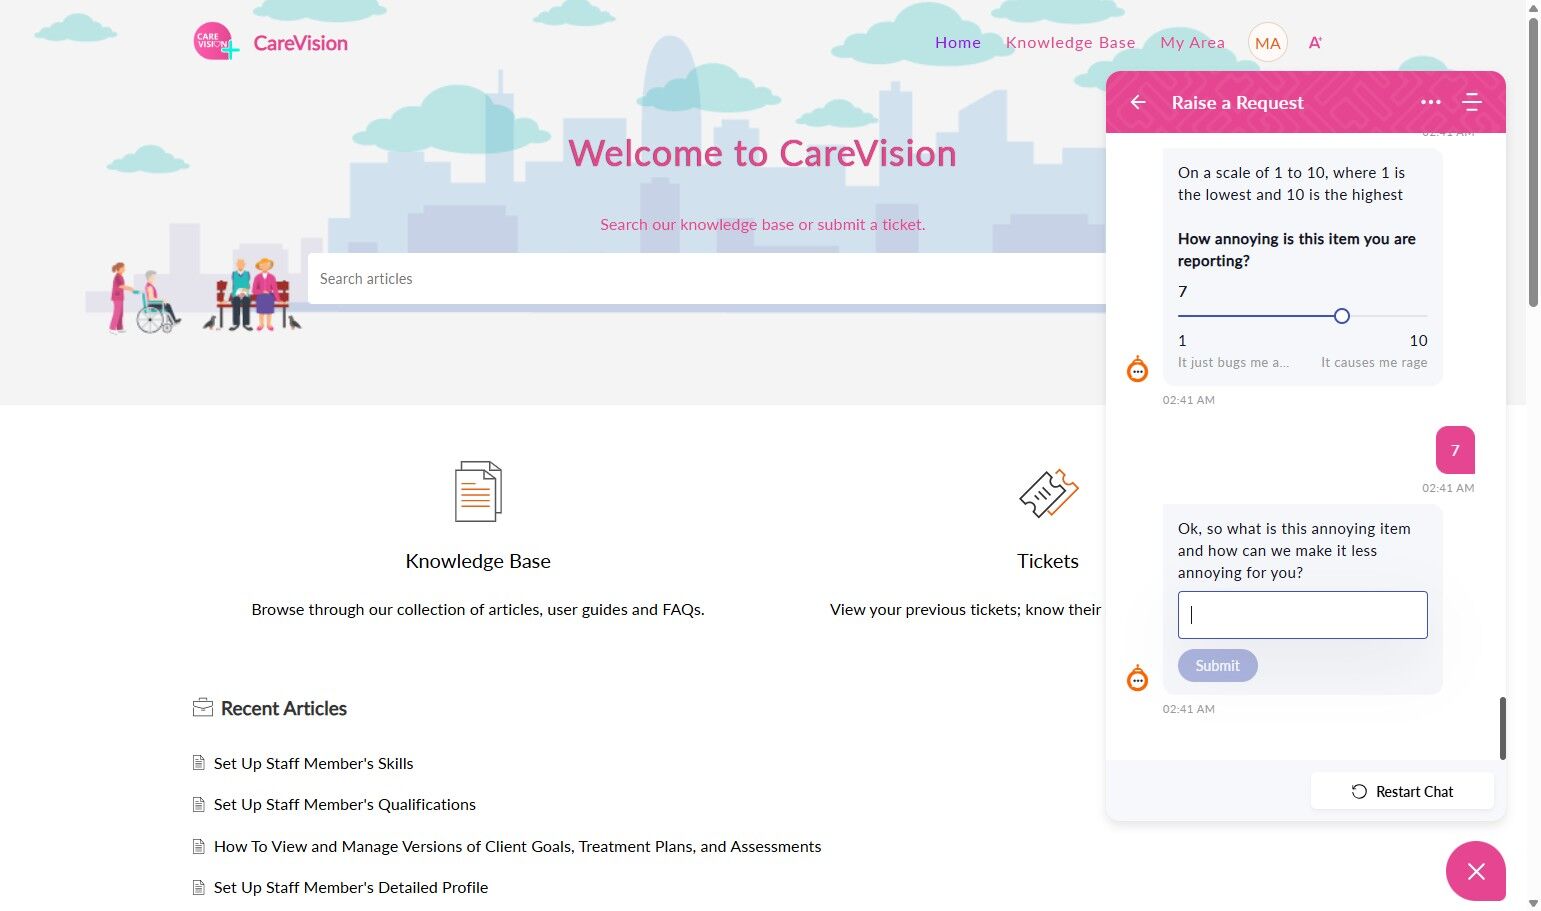The width and height of the screenshot is (1541, 911).
Task: Click the Welcome to CareVision heading
Action: pyautogui.click(x=762, y=153)
